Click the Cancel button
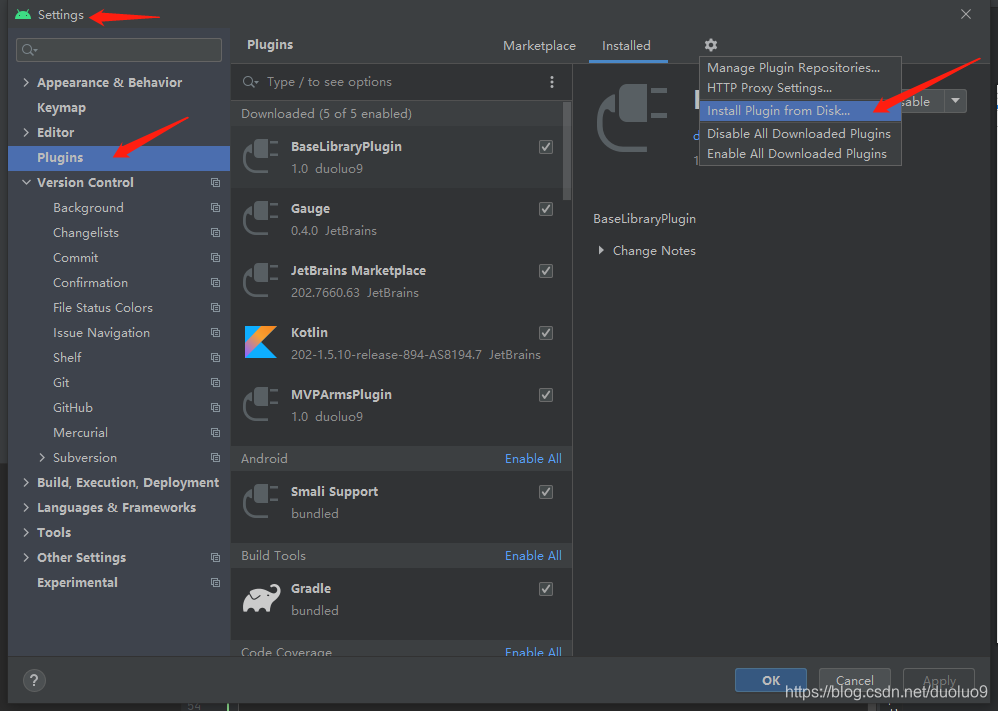Image resolution: width=998 pixels, height=711 pixels. [x=854, y=680]
